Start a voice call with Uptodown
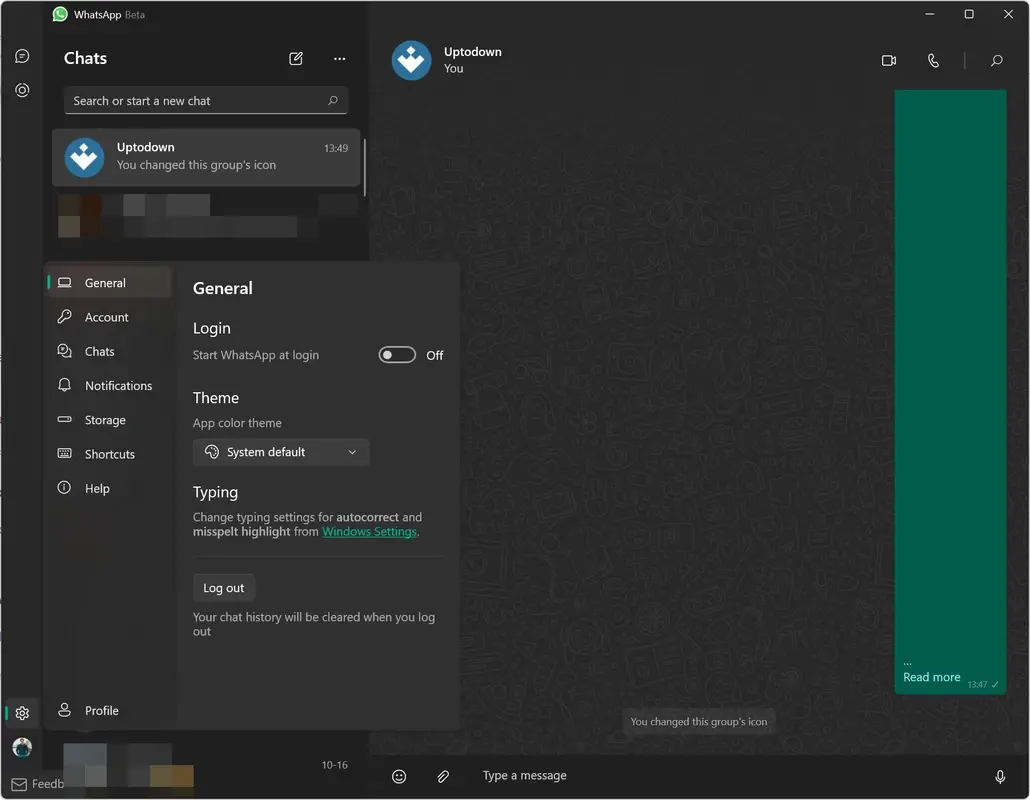Viewport: 1030px width, 800px height. click(x=933, y=60)
